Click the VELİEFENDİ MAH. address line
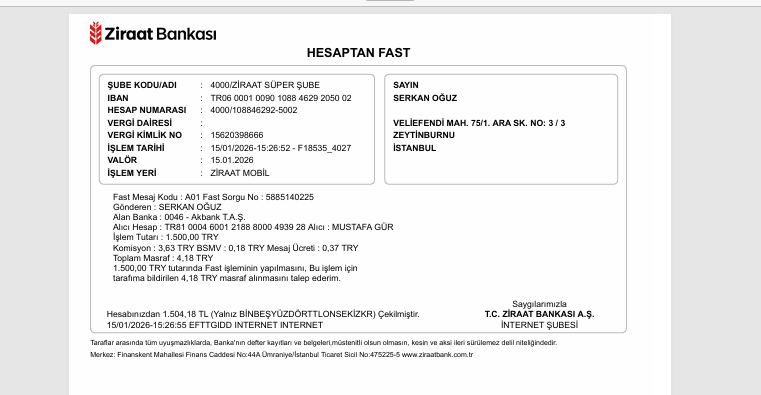The image size is (761, 395). click(479, 123)
